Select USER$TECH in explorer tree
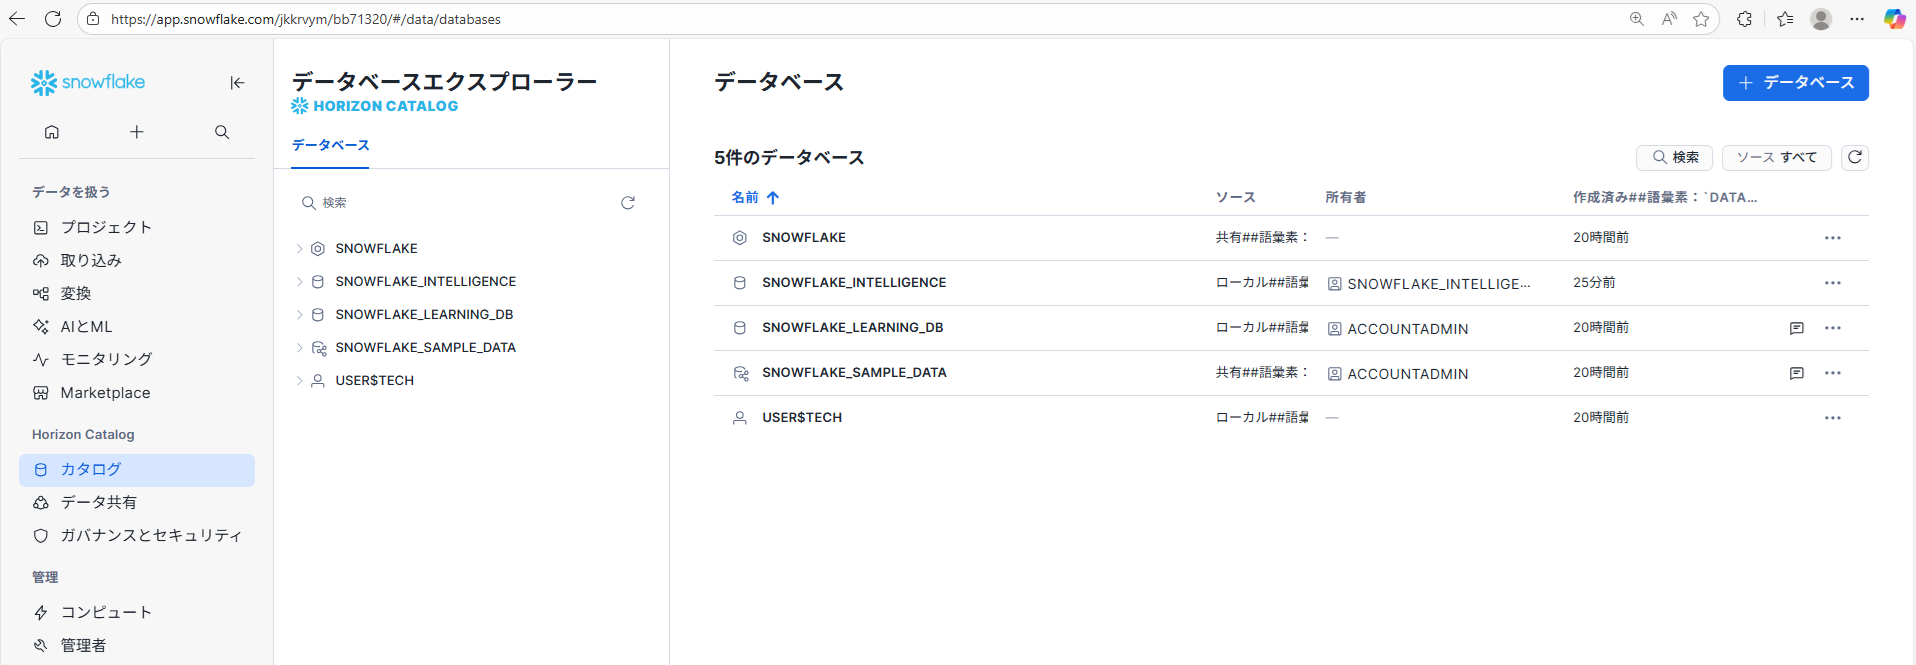The image size is (1916, 665). point(374,381)
